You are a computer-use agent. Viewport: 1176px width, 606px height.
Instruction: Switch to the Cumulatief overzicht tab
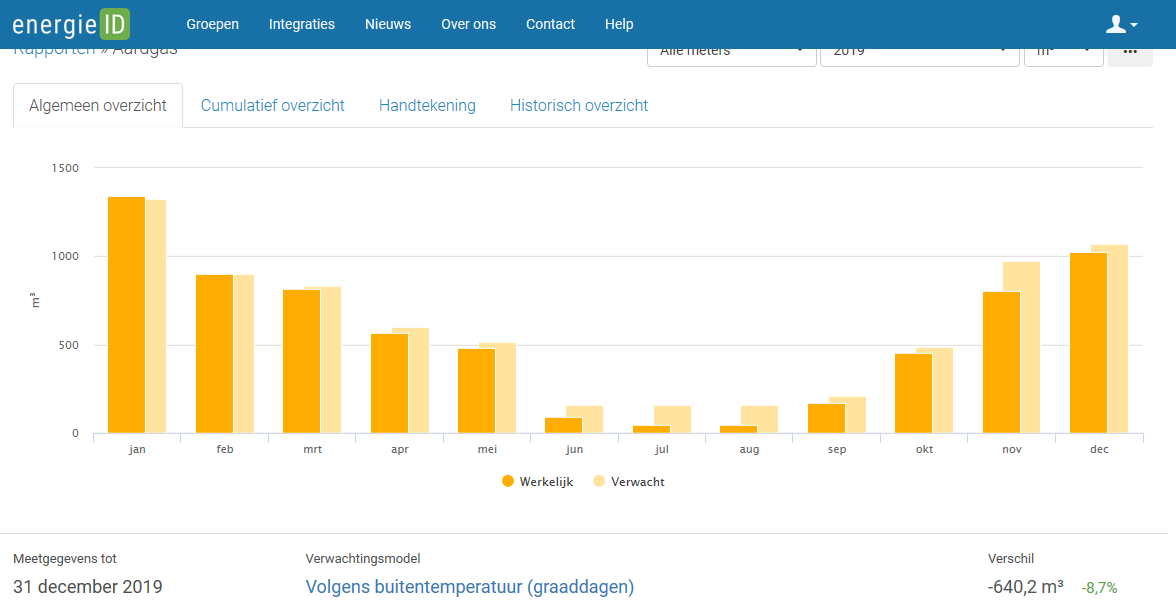272,106
